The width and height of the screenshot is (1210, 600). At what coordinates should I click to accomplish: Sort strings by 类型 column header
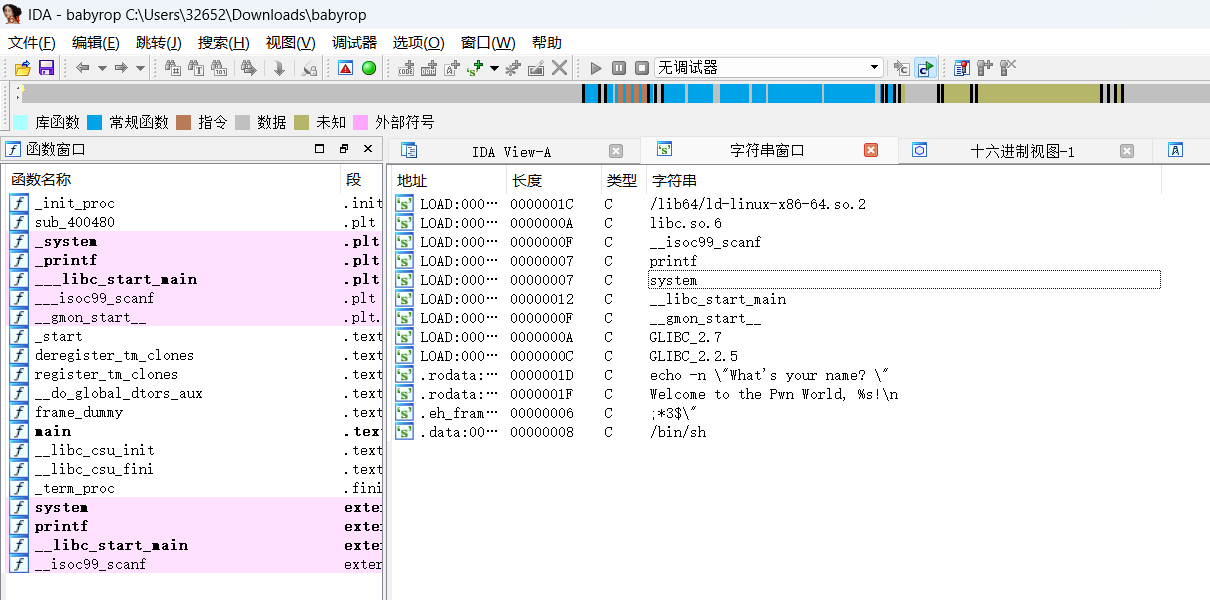point(624,181)
